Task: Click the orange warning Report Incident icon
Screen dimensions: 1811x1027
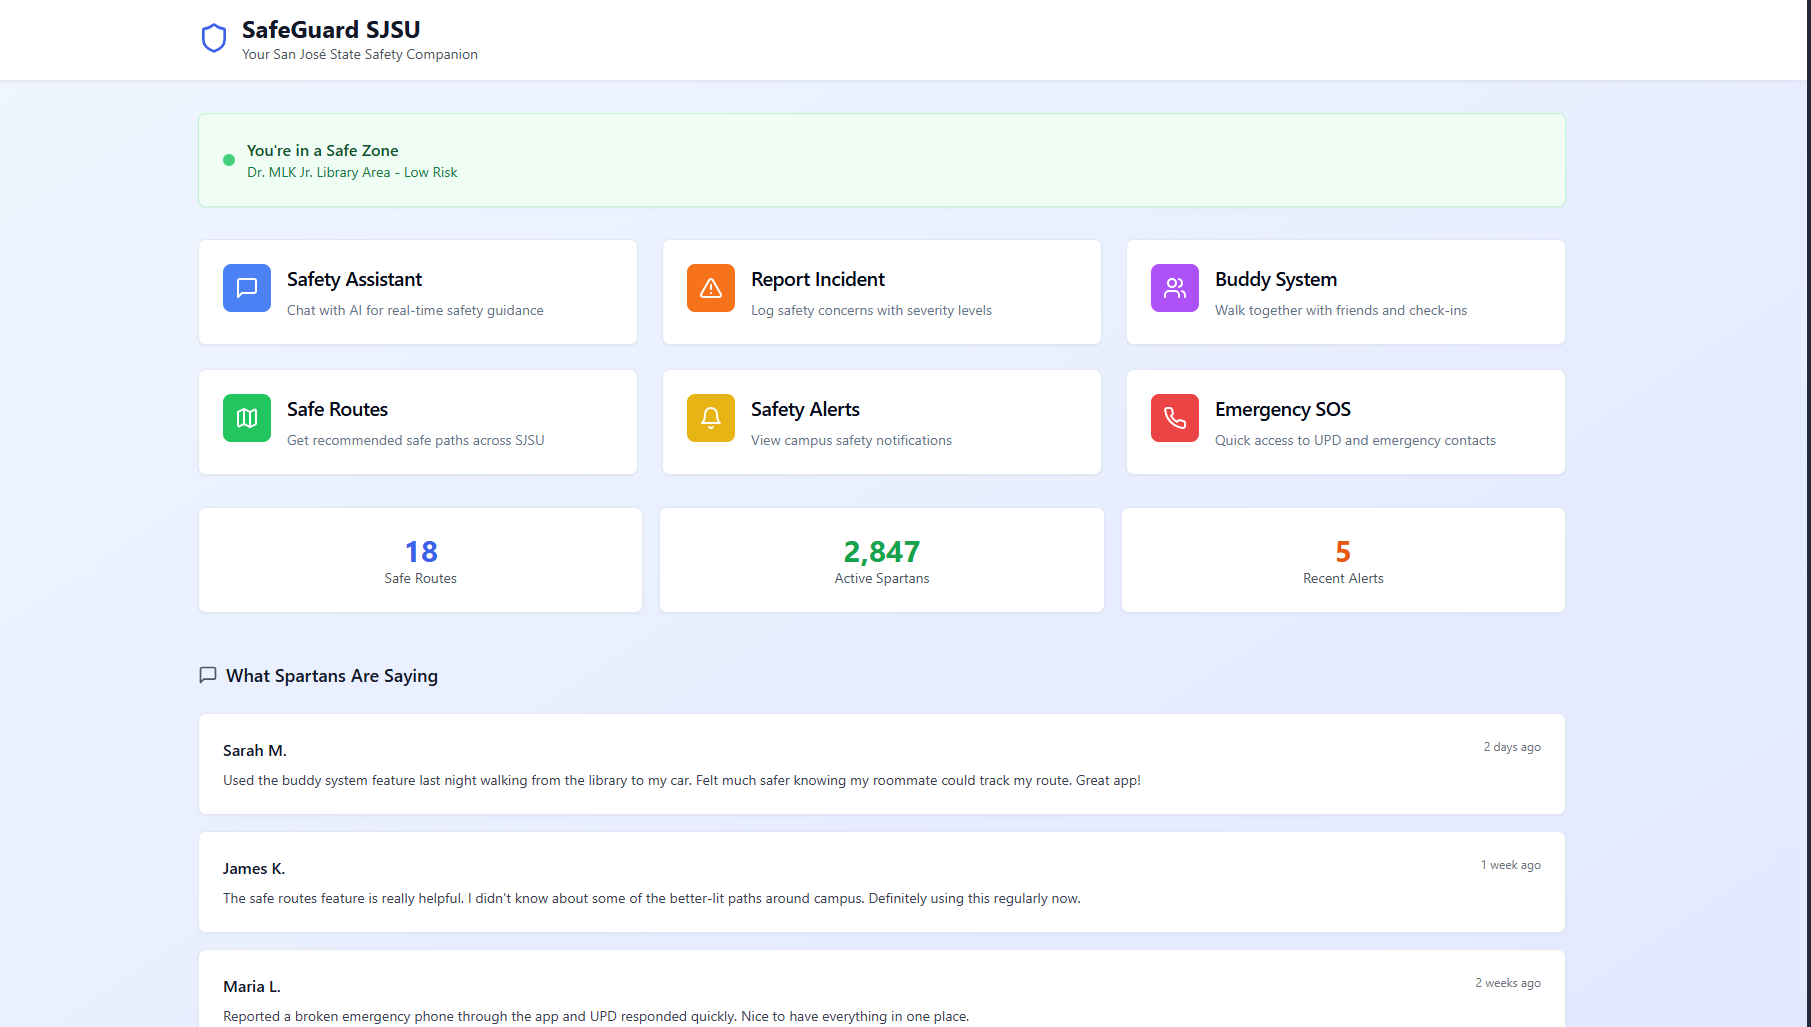Action: tap(711, 288)
